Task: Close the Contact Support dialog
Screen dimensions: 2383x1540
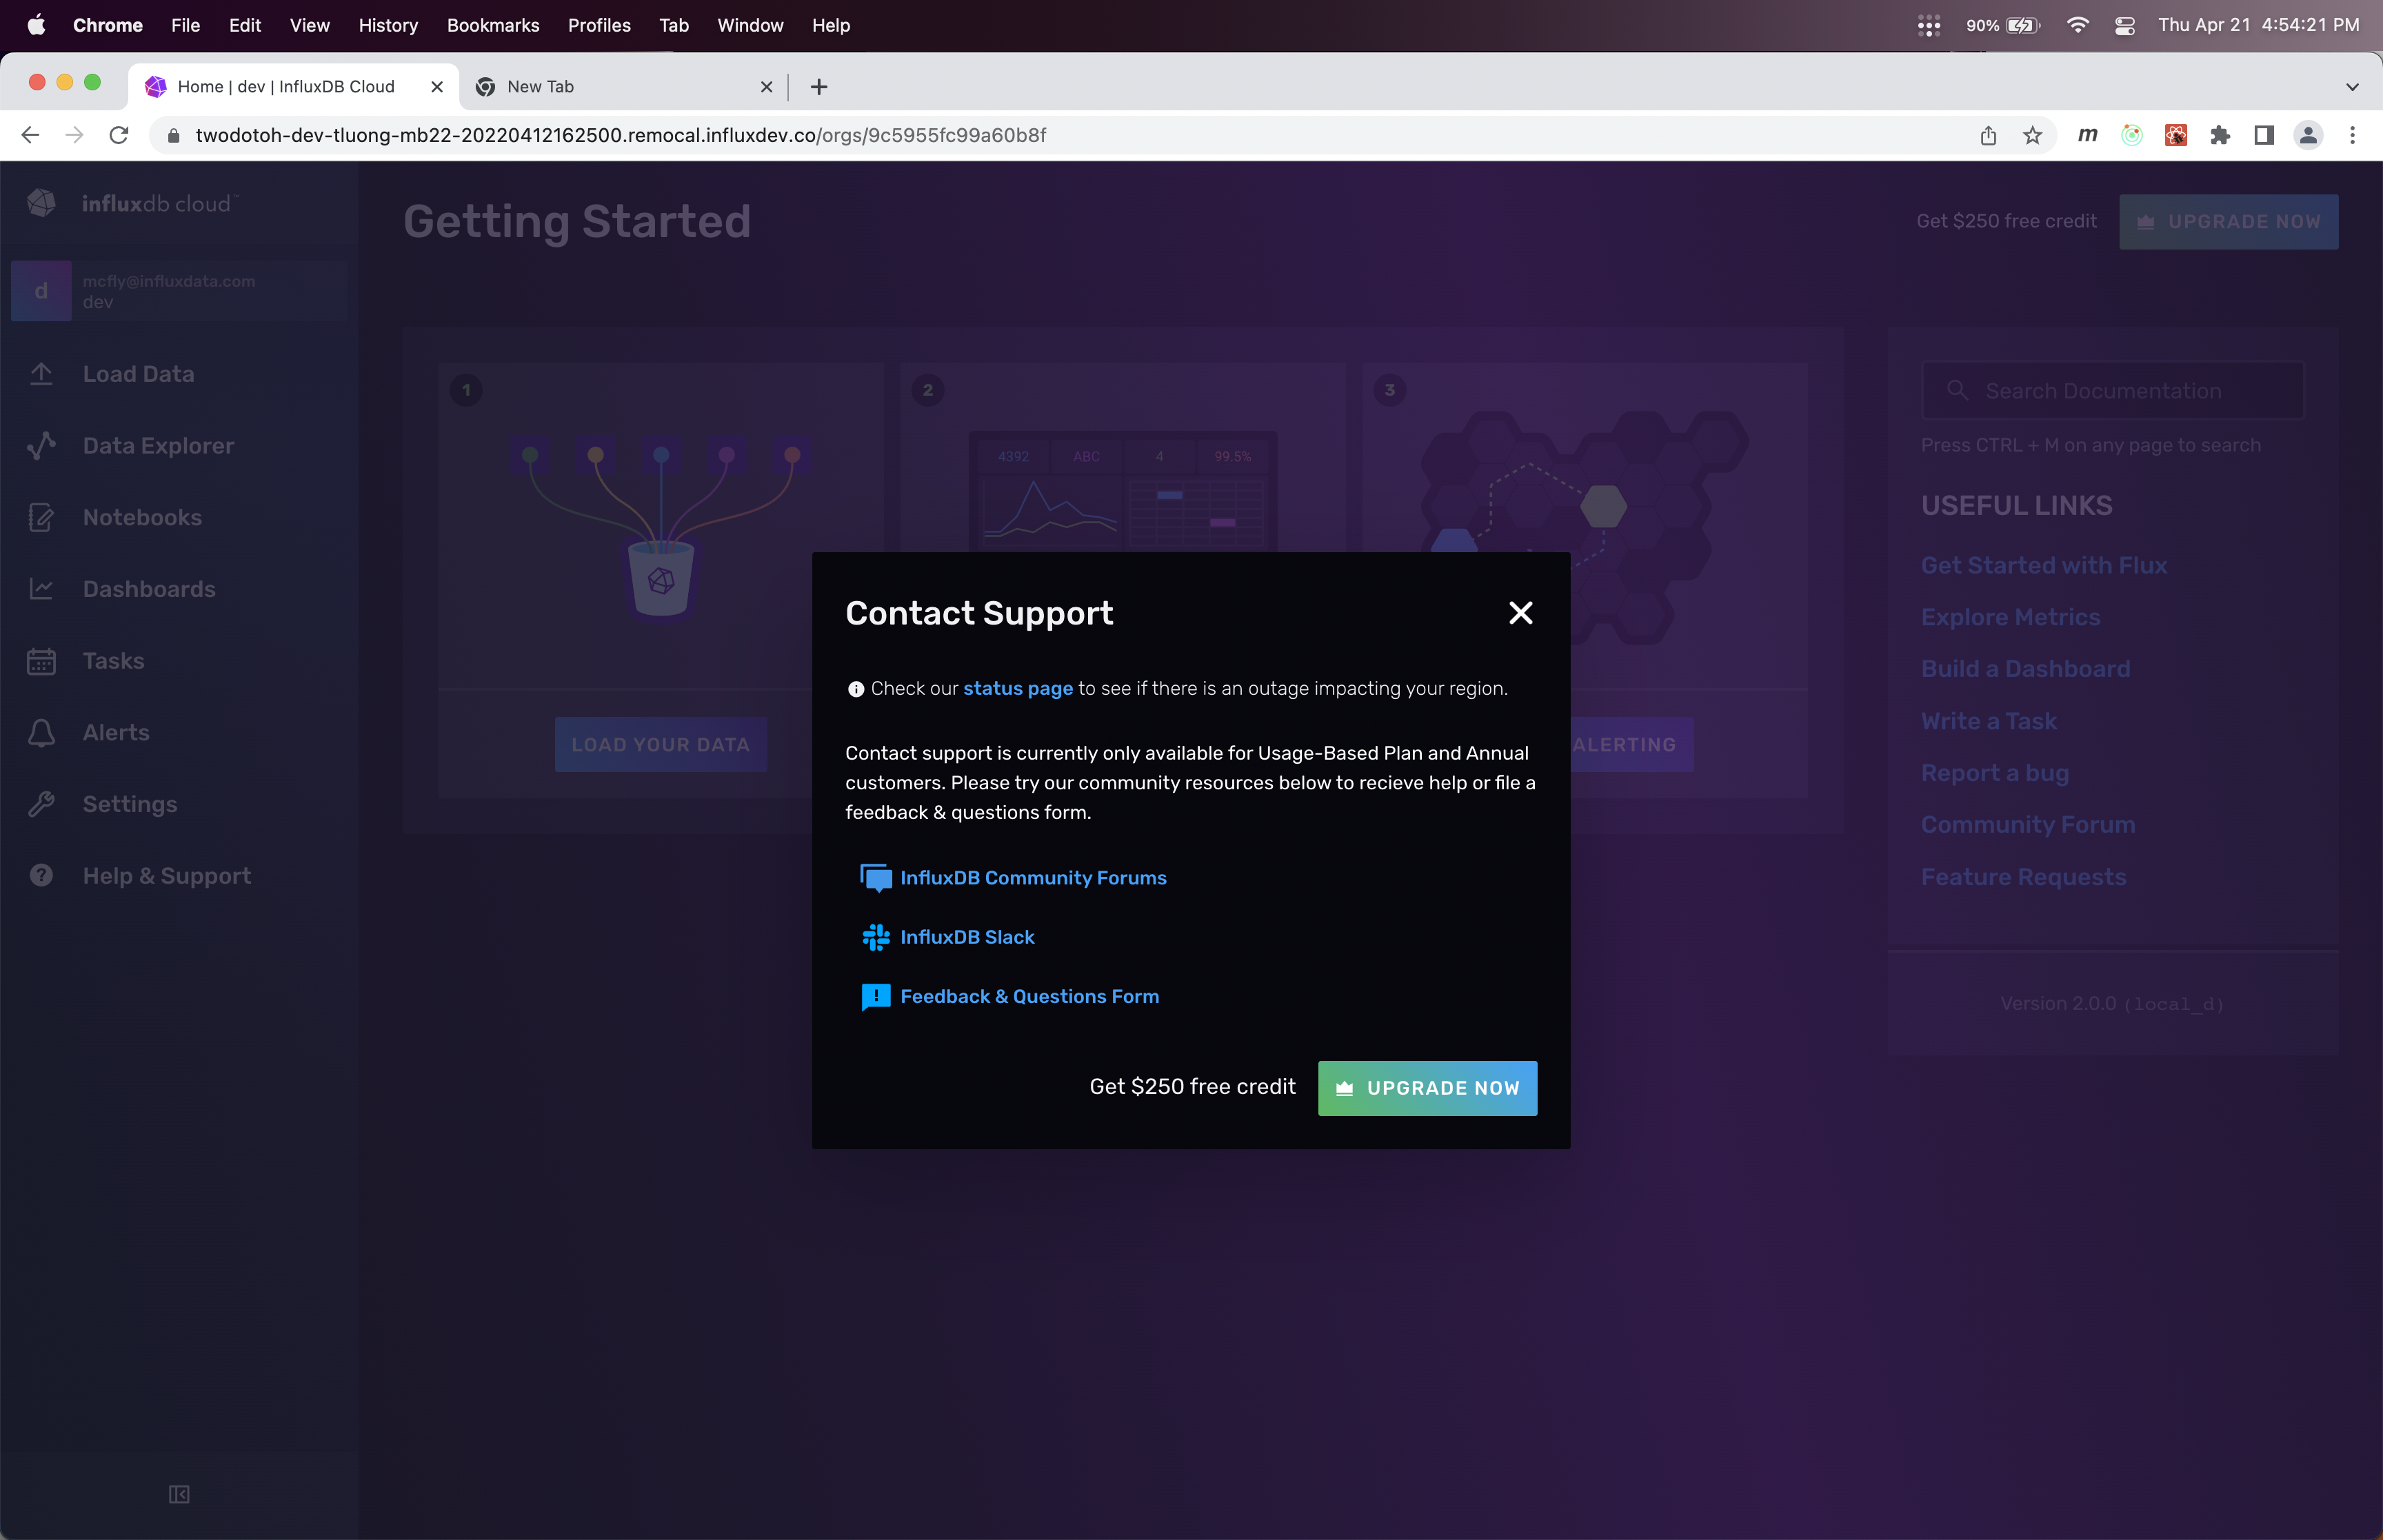Action: (1520, 613)
